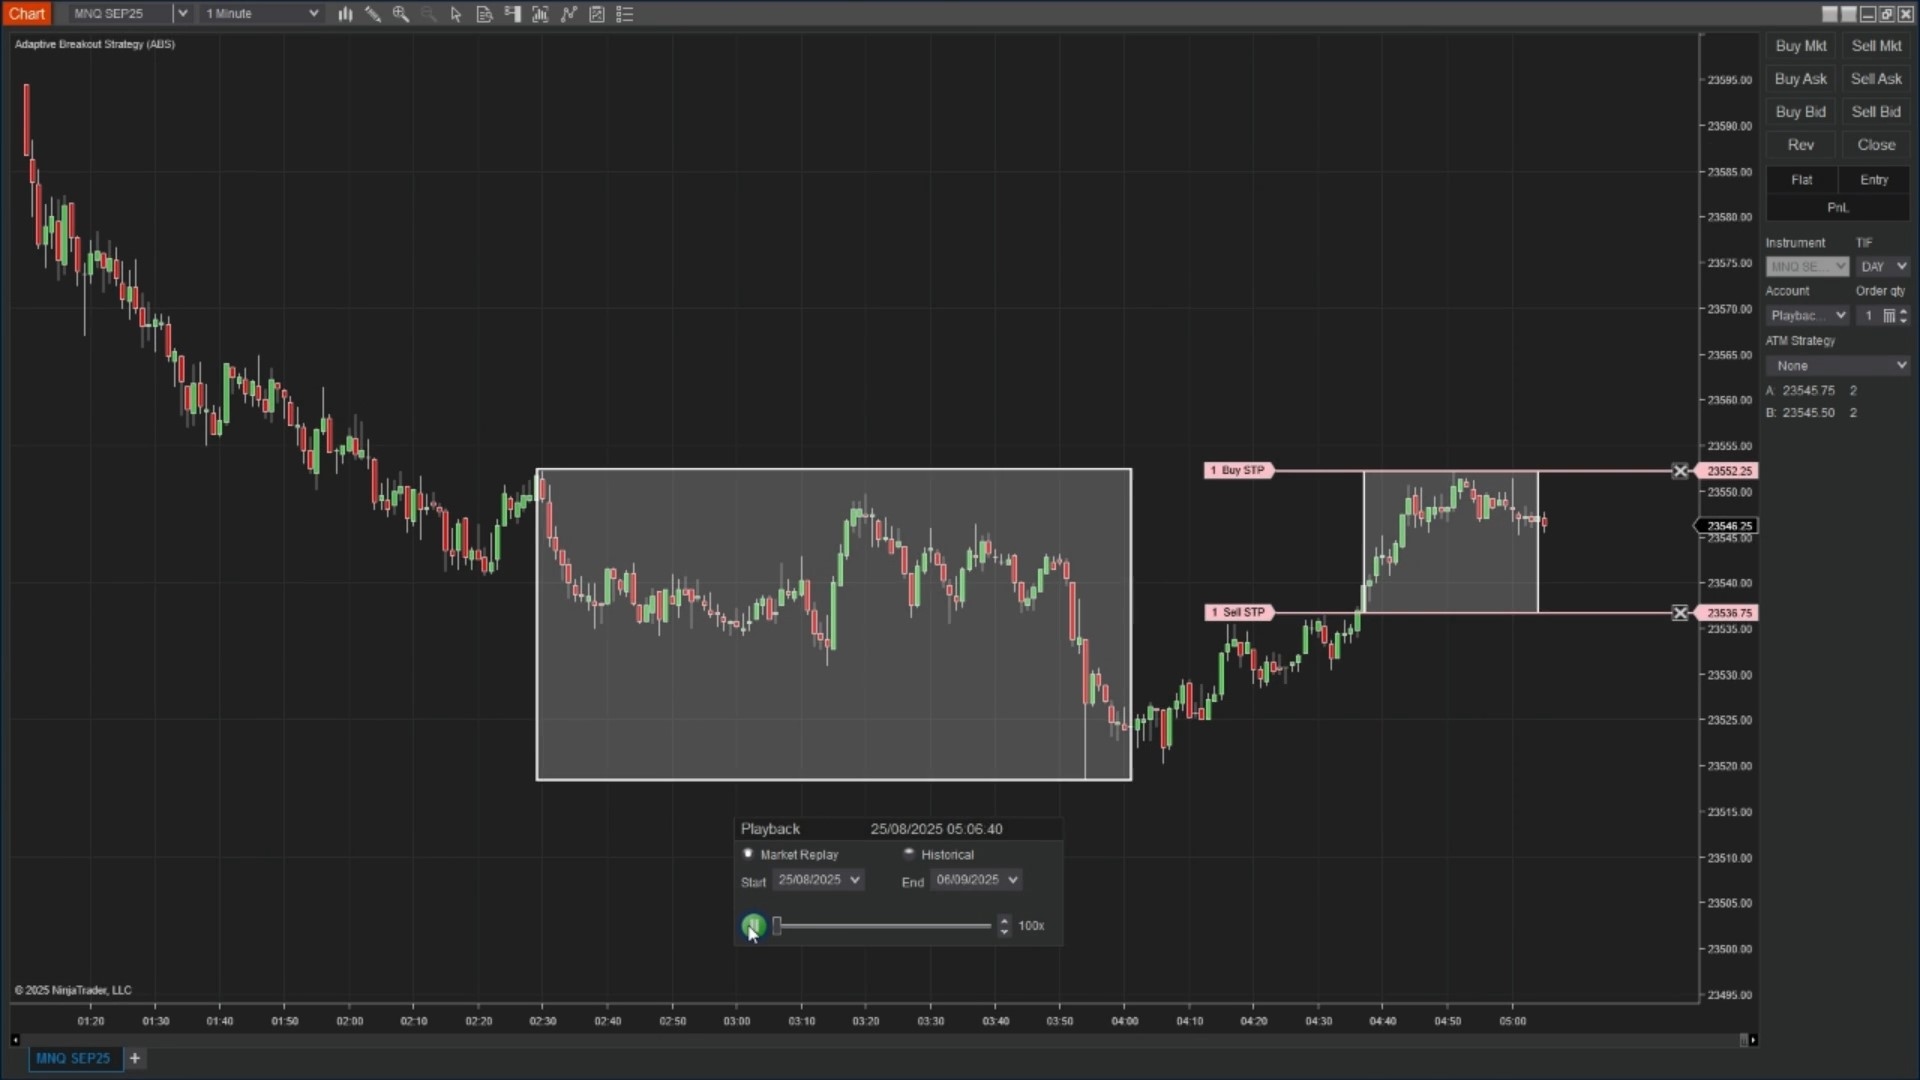This screenshot has width=1920, height=1080.
Task: Click the Close position button
Action: [1875, 144]
